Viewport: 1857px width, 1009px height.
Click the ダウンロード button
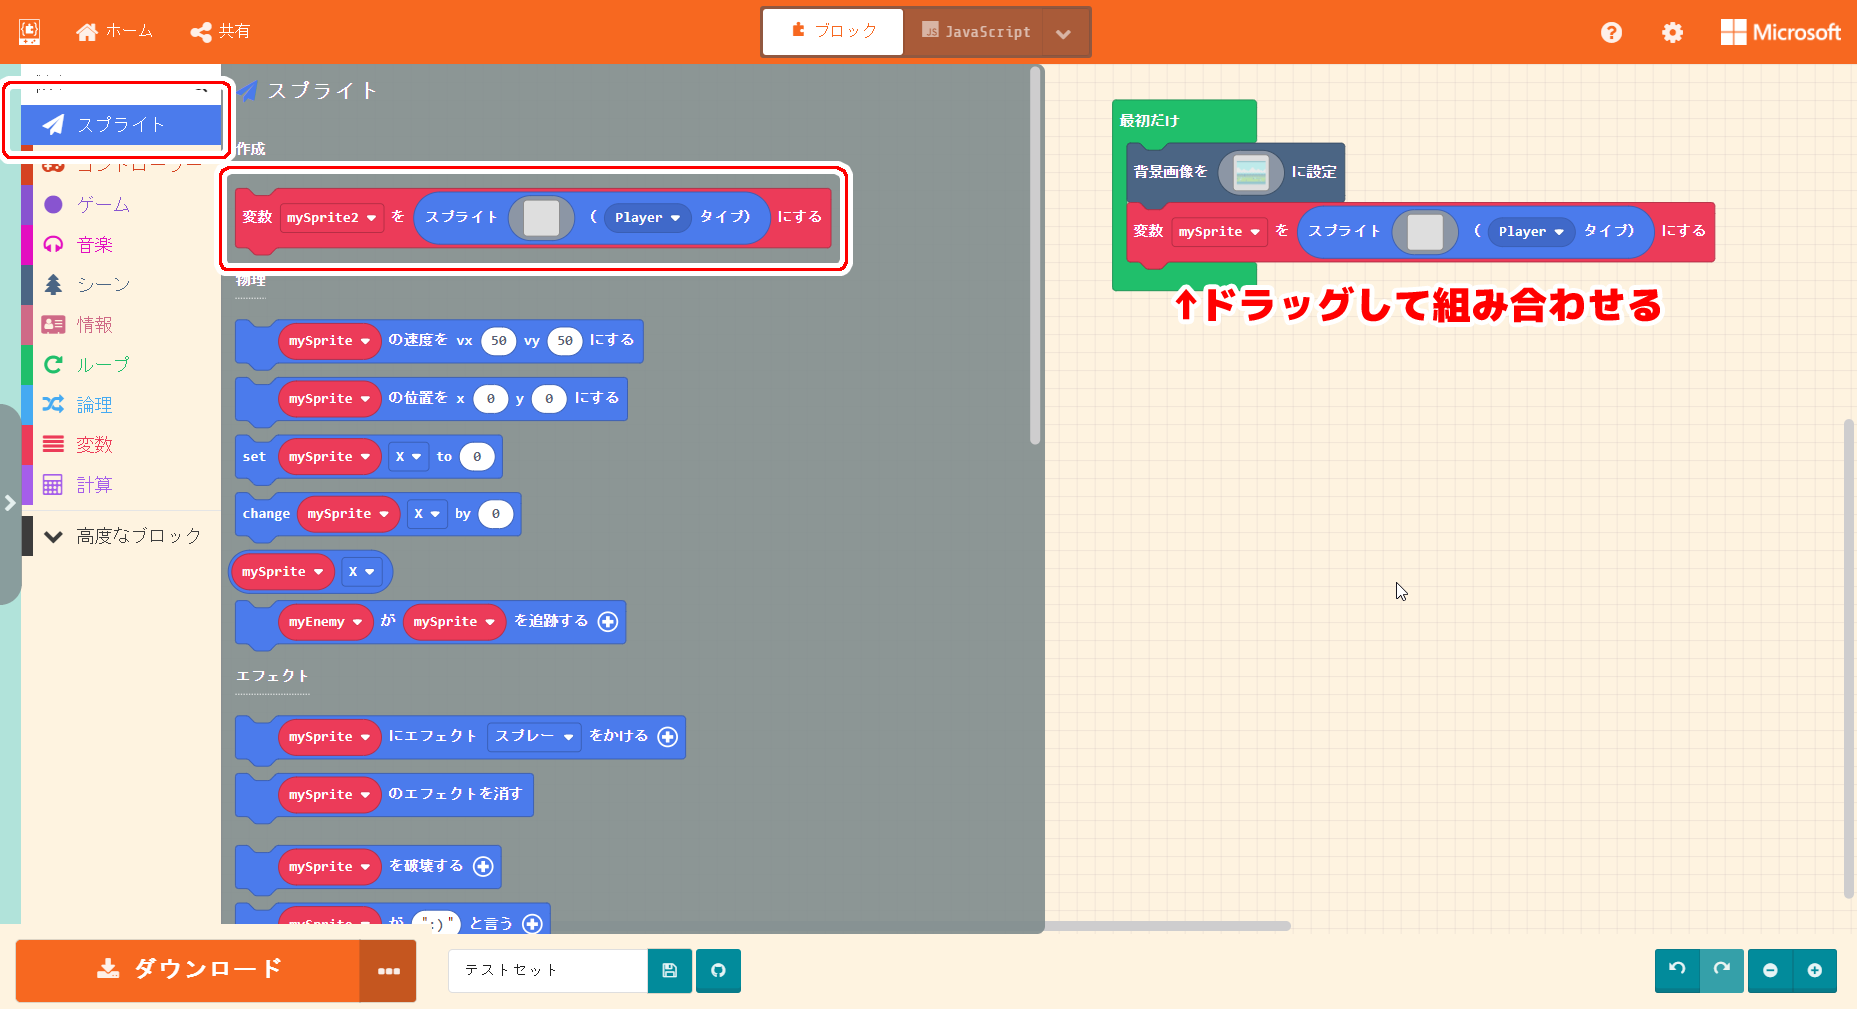pyautogui.click(x=188, y=970)
